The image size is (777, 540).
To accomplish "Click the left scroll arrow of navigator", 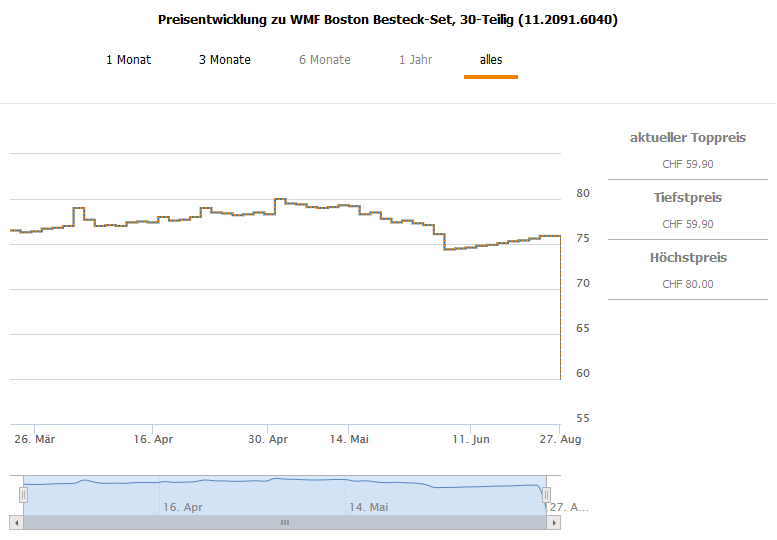I will (x=15, y=523).
